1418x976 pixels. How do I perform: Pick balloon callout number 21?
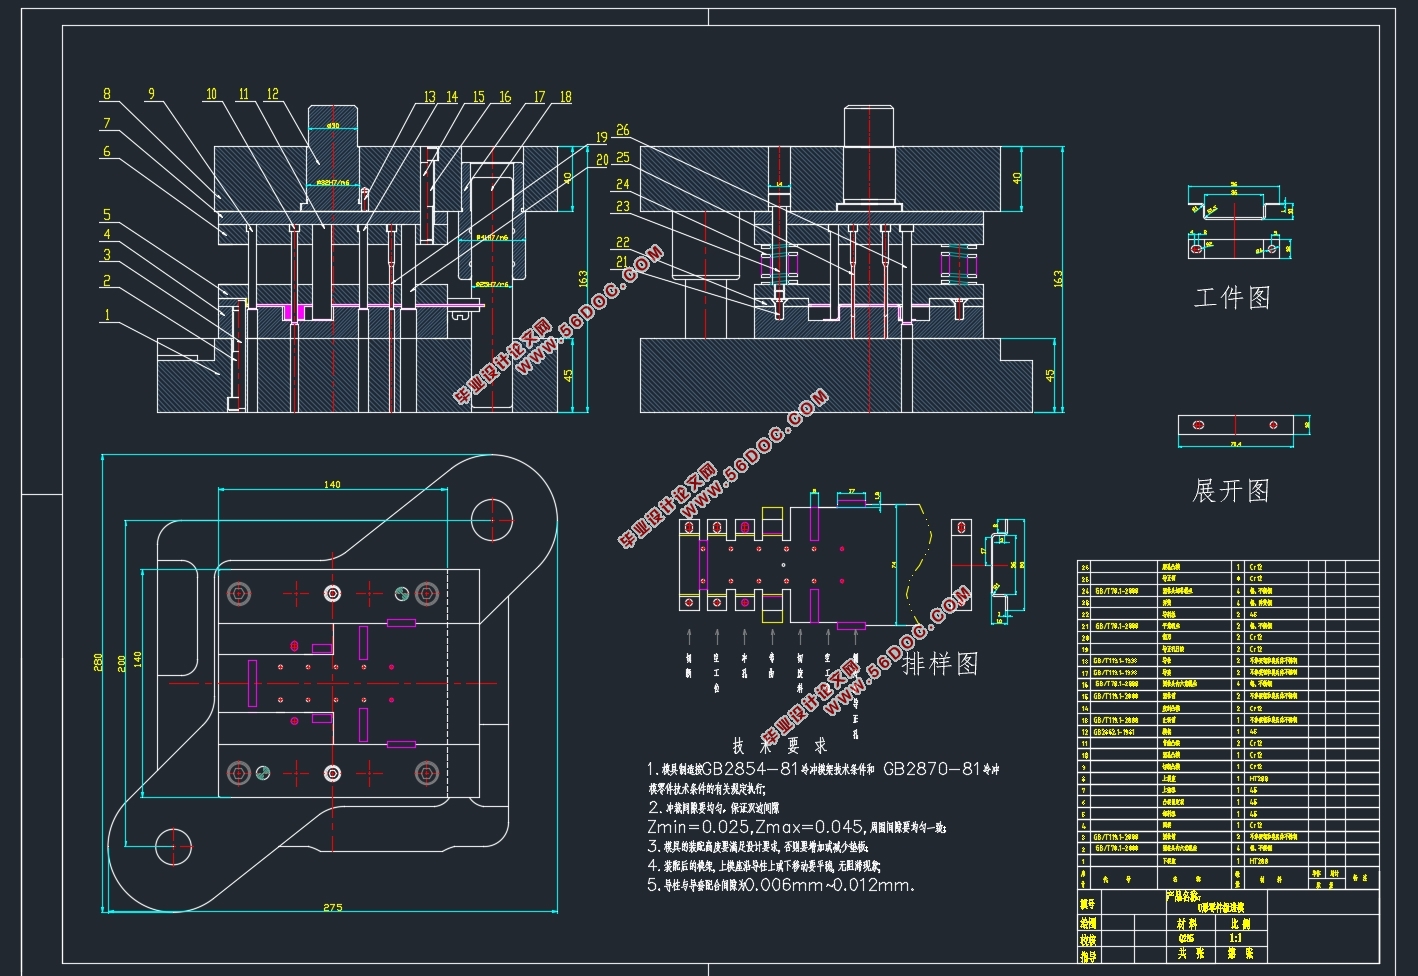pyautogui.click(x=623, y=262)
